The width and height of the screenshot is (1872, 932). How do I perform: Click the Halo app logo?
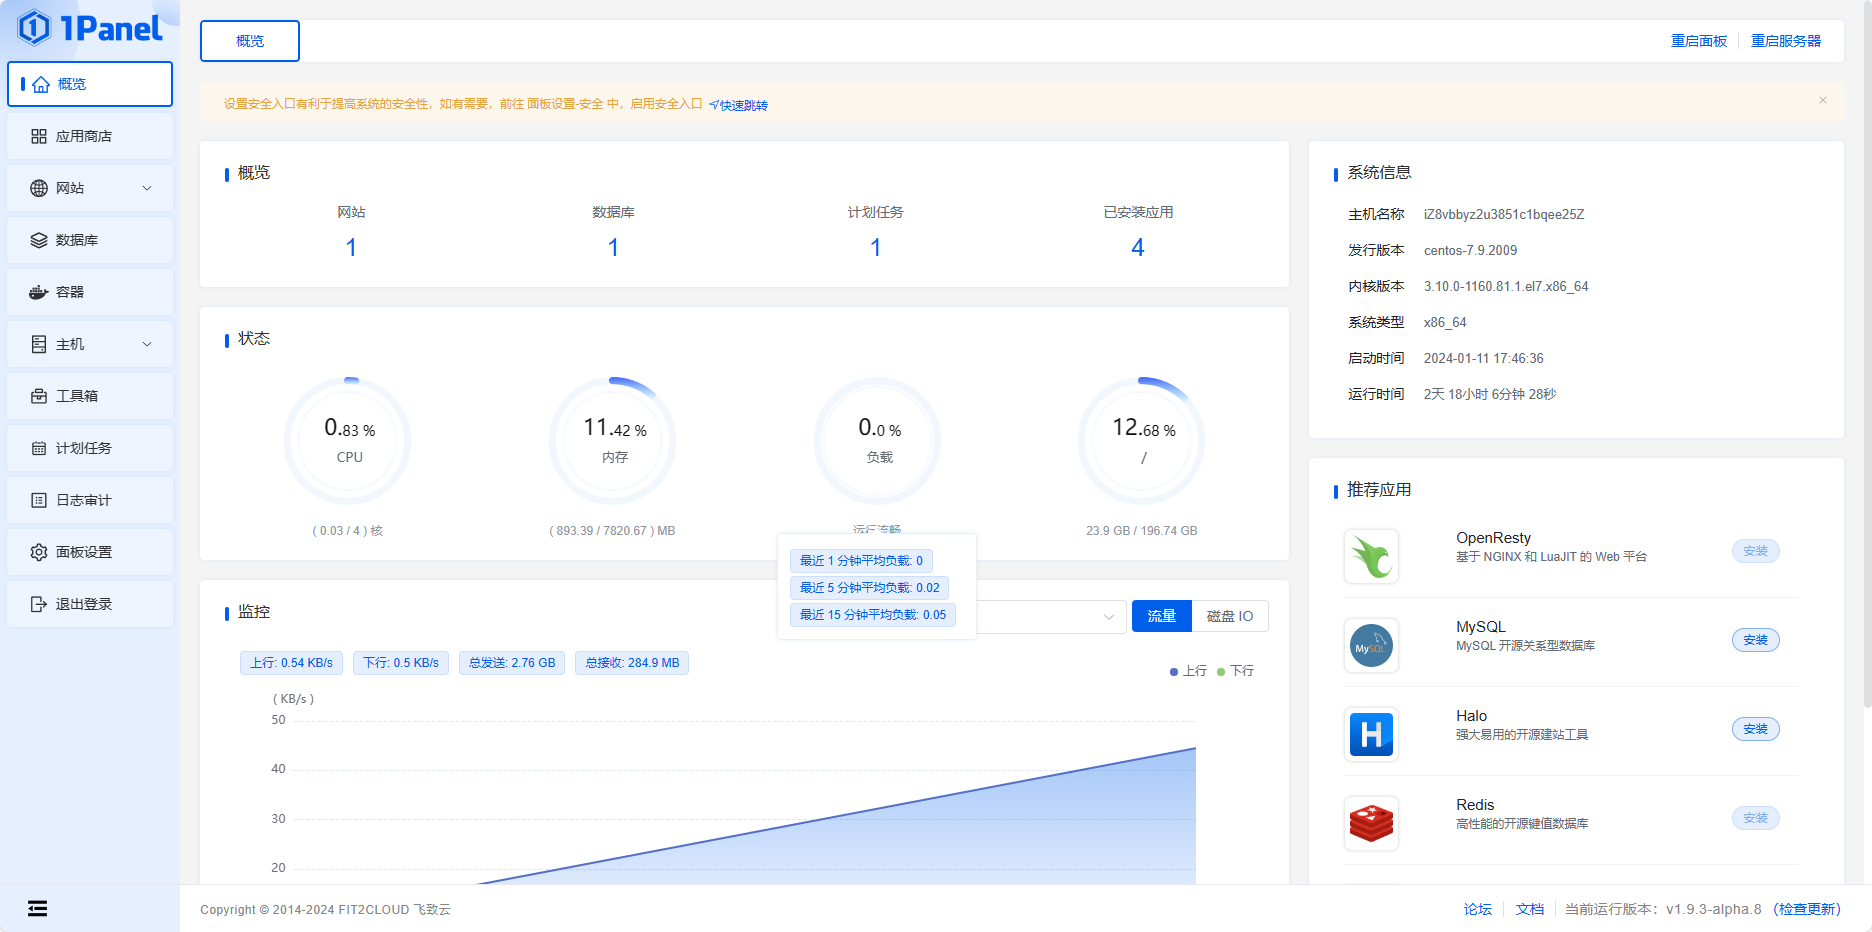pyautogui.click(x=1371, y=734)
